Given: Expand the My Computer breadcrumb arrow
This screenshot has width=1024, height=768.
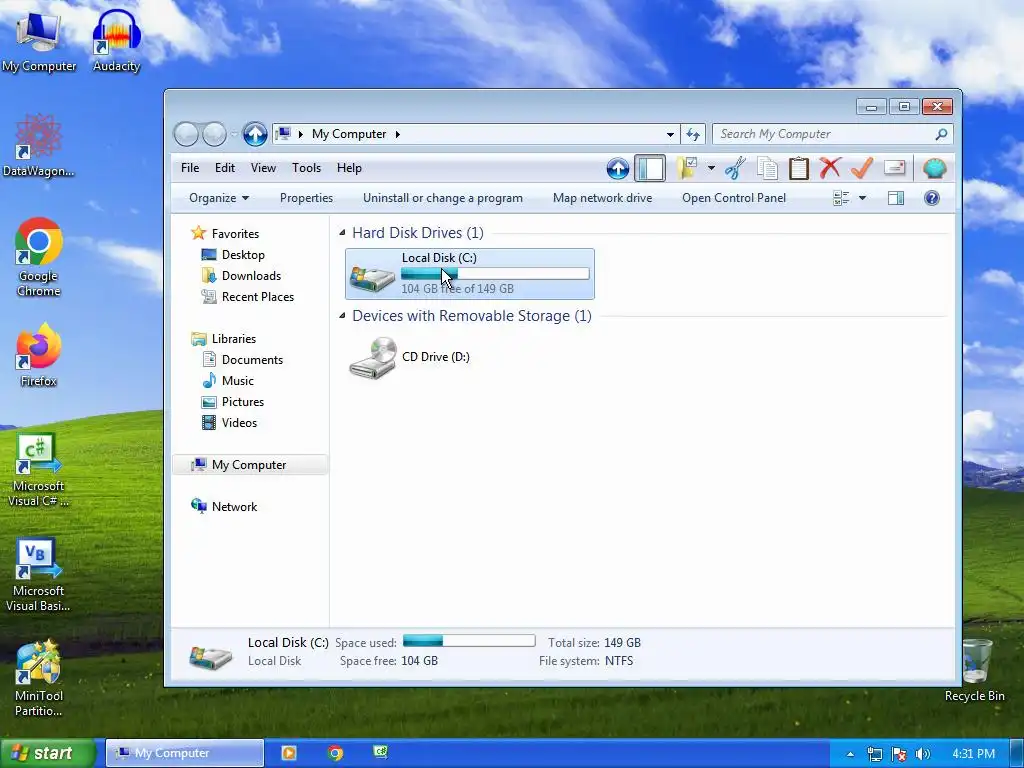Looking at the screenshot, I should click(397, 135).
